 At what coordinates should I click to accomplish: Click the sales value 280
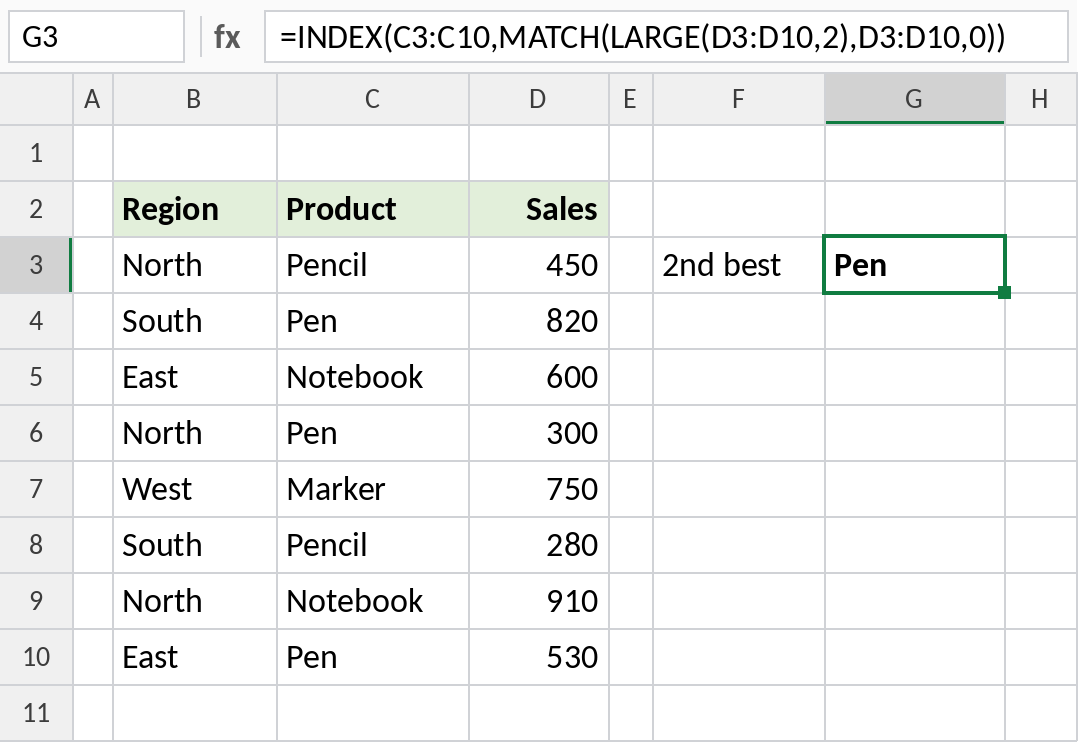coord(538,545)
